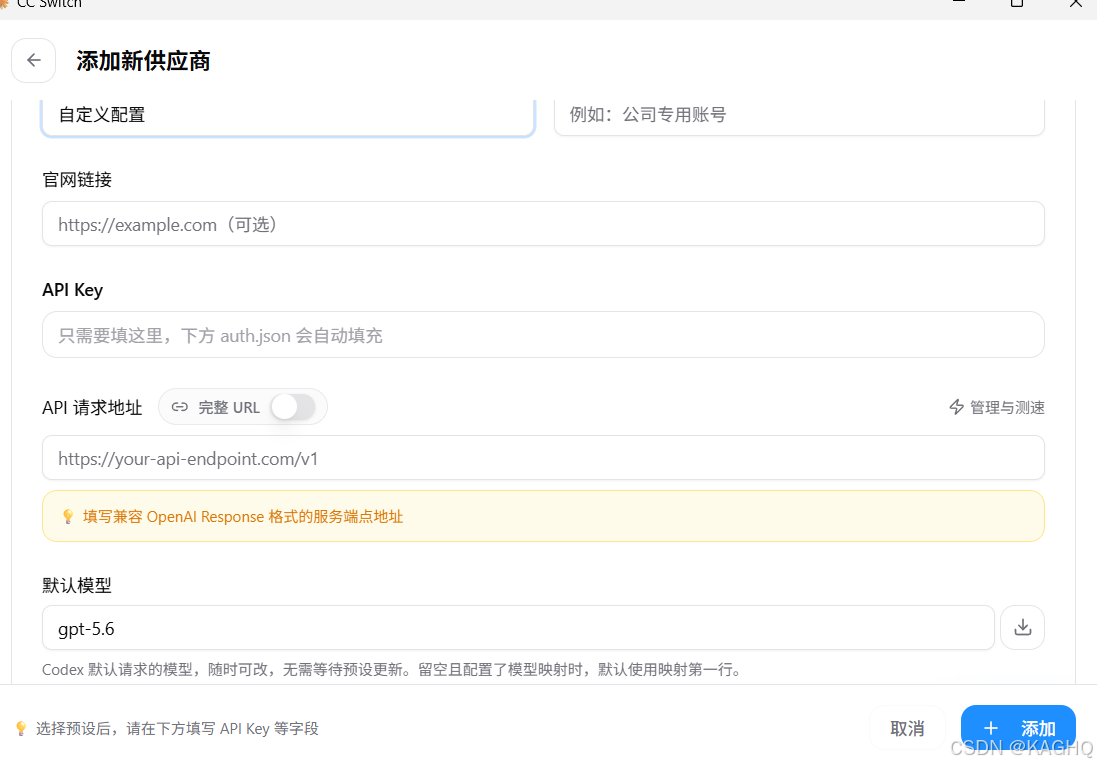Click the 填写兼容 OpenAI Response hint text

coord(243,517)
